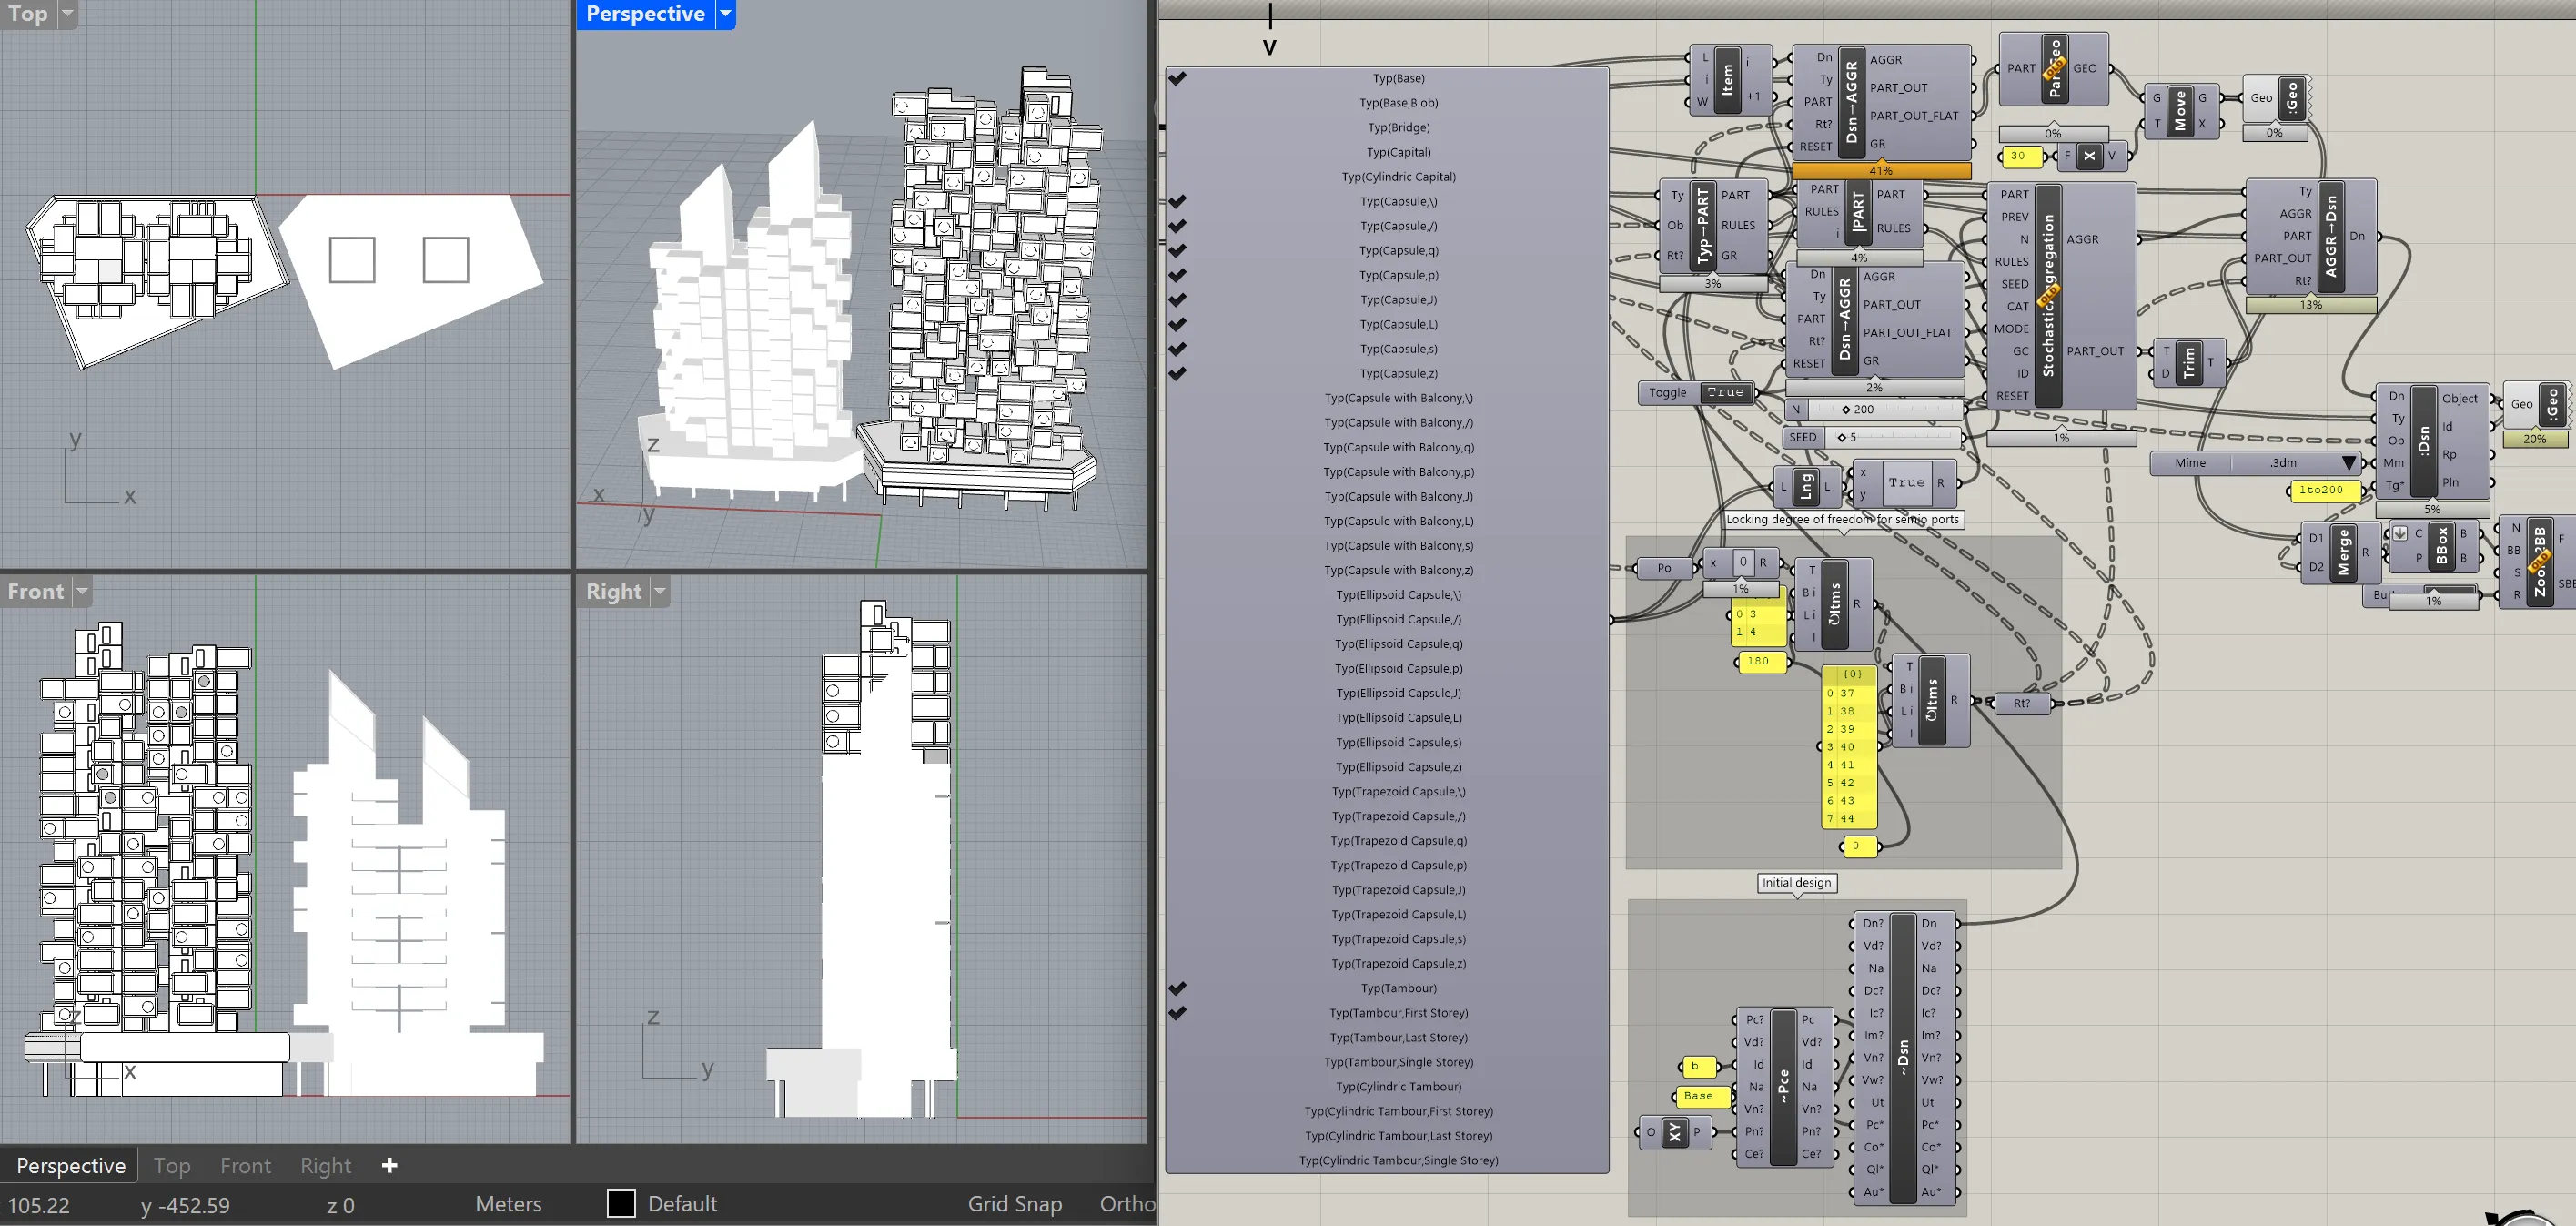Add a new viewport tab with plus
The width and height of the screenshot is (2576, 1226).
[x=389, y=1165]
